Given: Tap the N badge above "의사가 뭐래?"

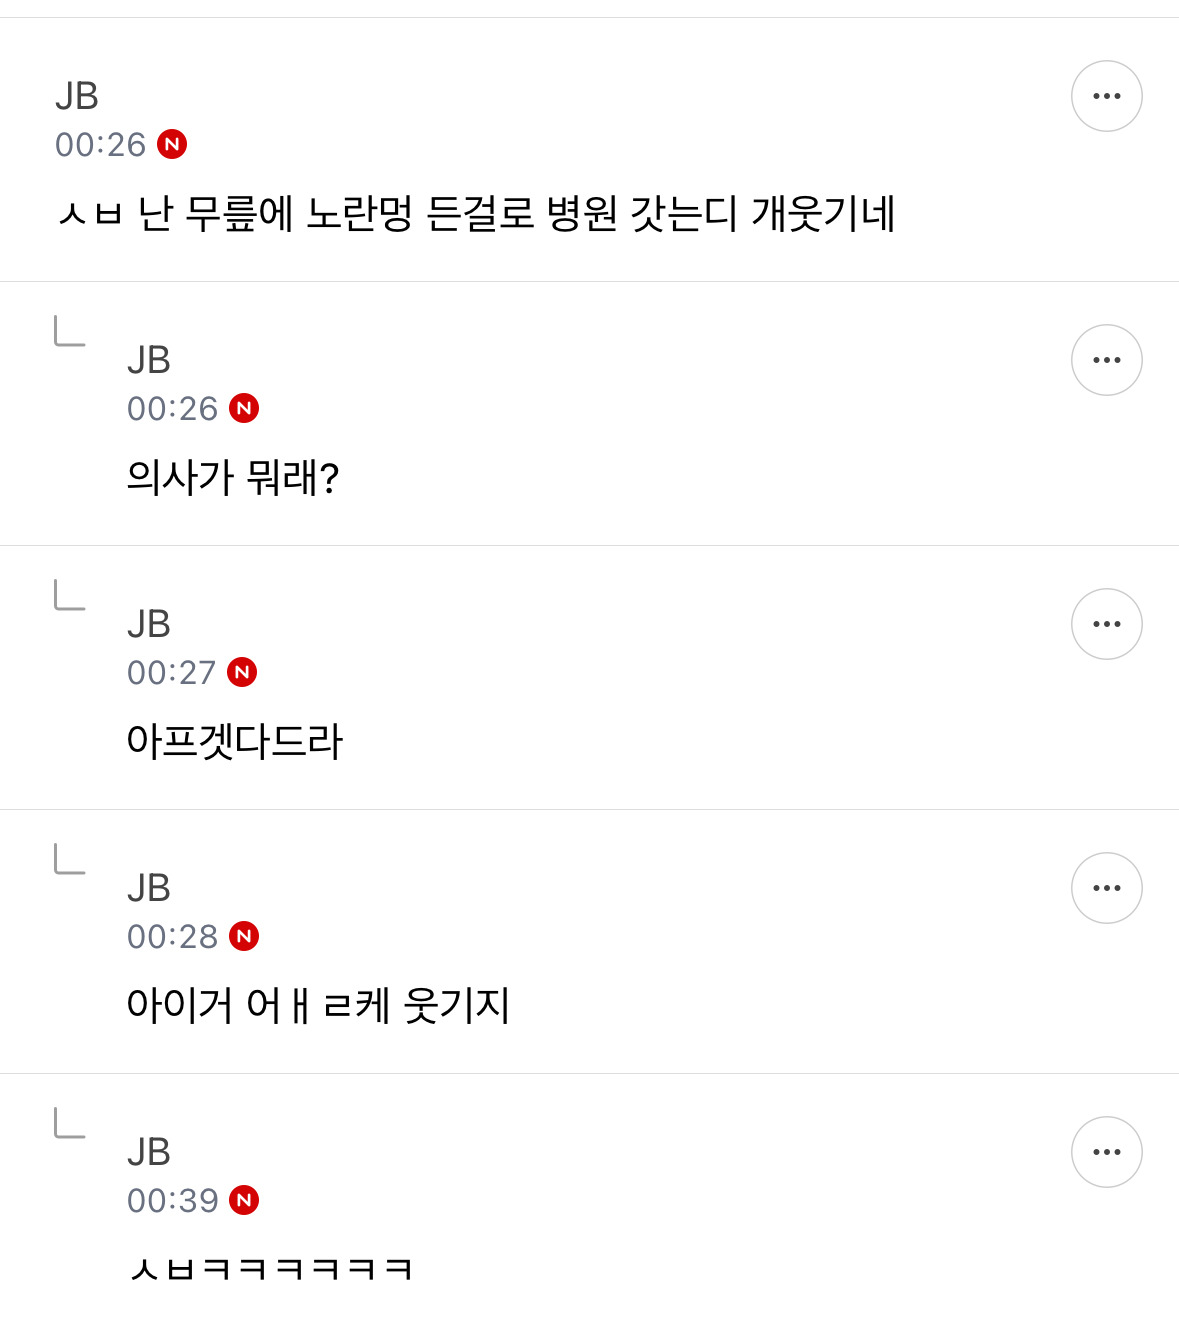Looking at the screenshot, I should point(244,409).
